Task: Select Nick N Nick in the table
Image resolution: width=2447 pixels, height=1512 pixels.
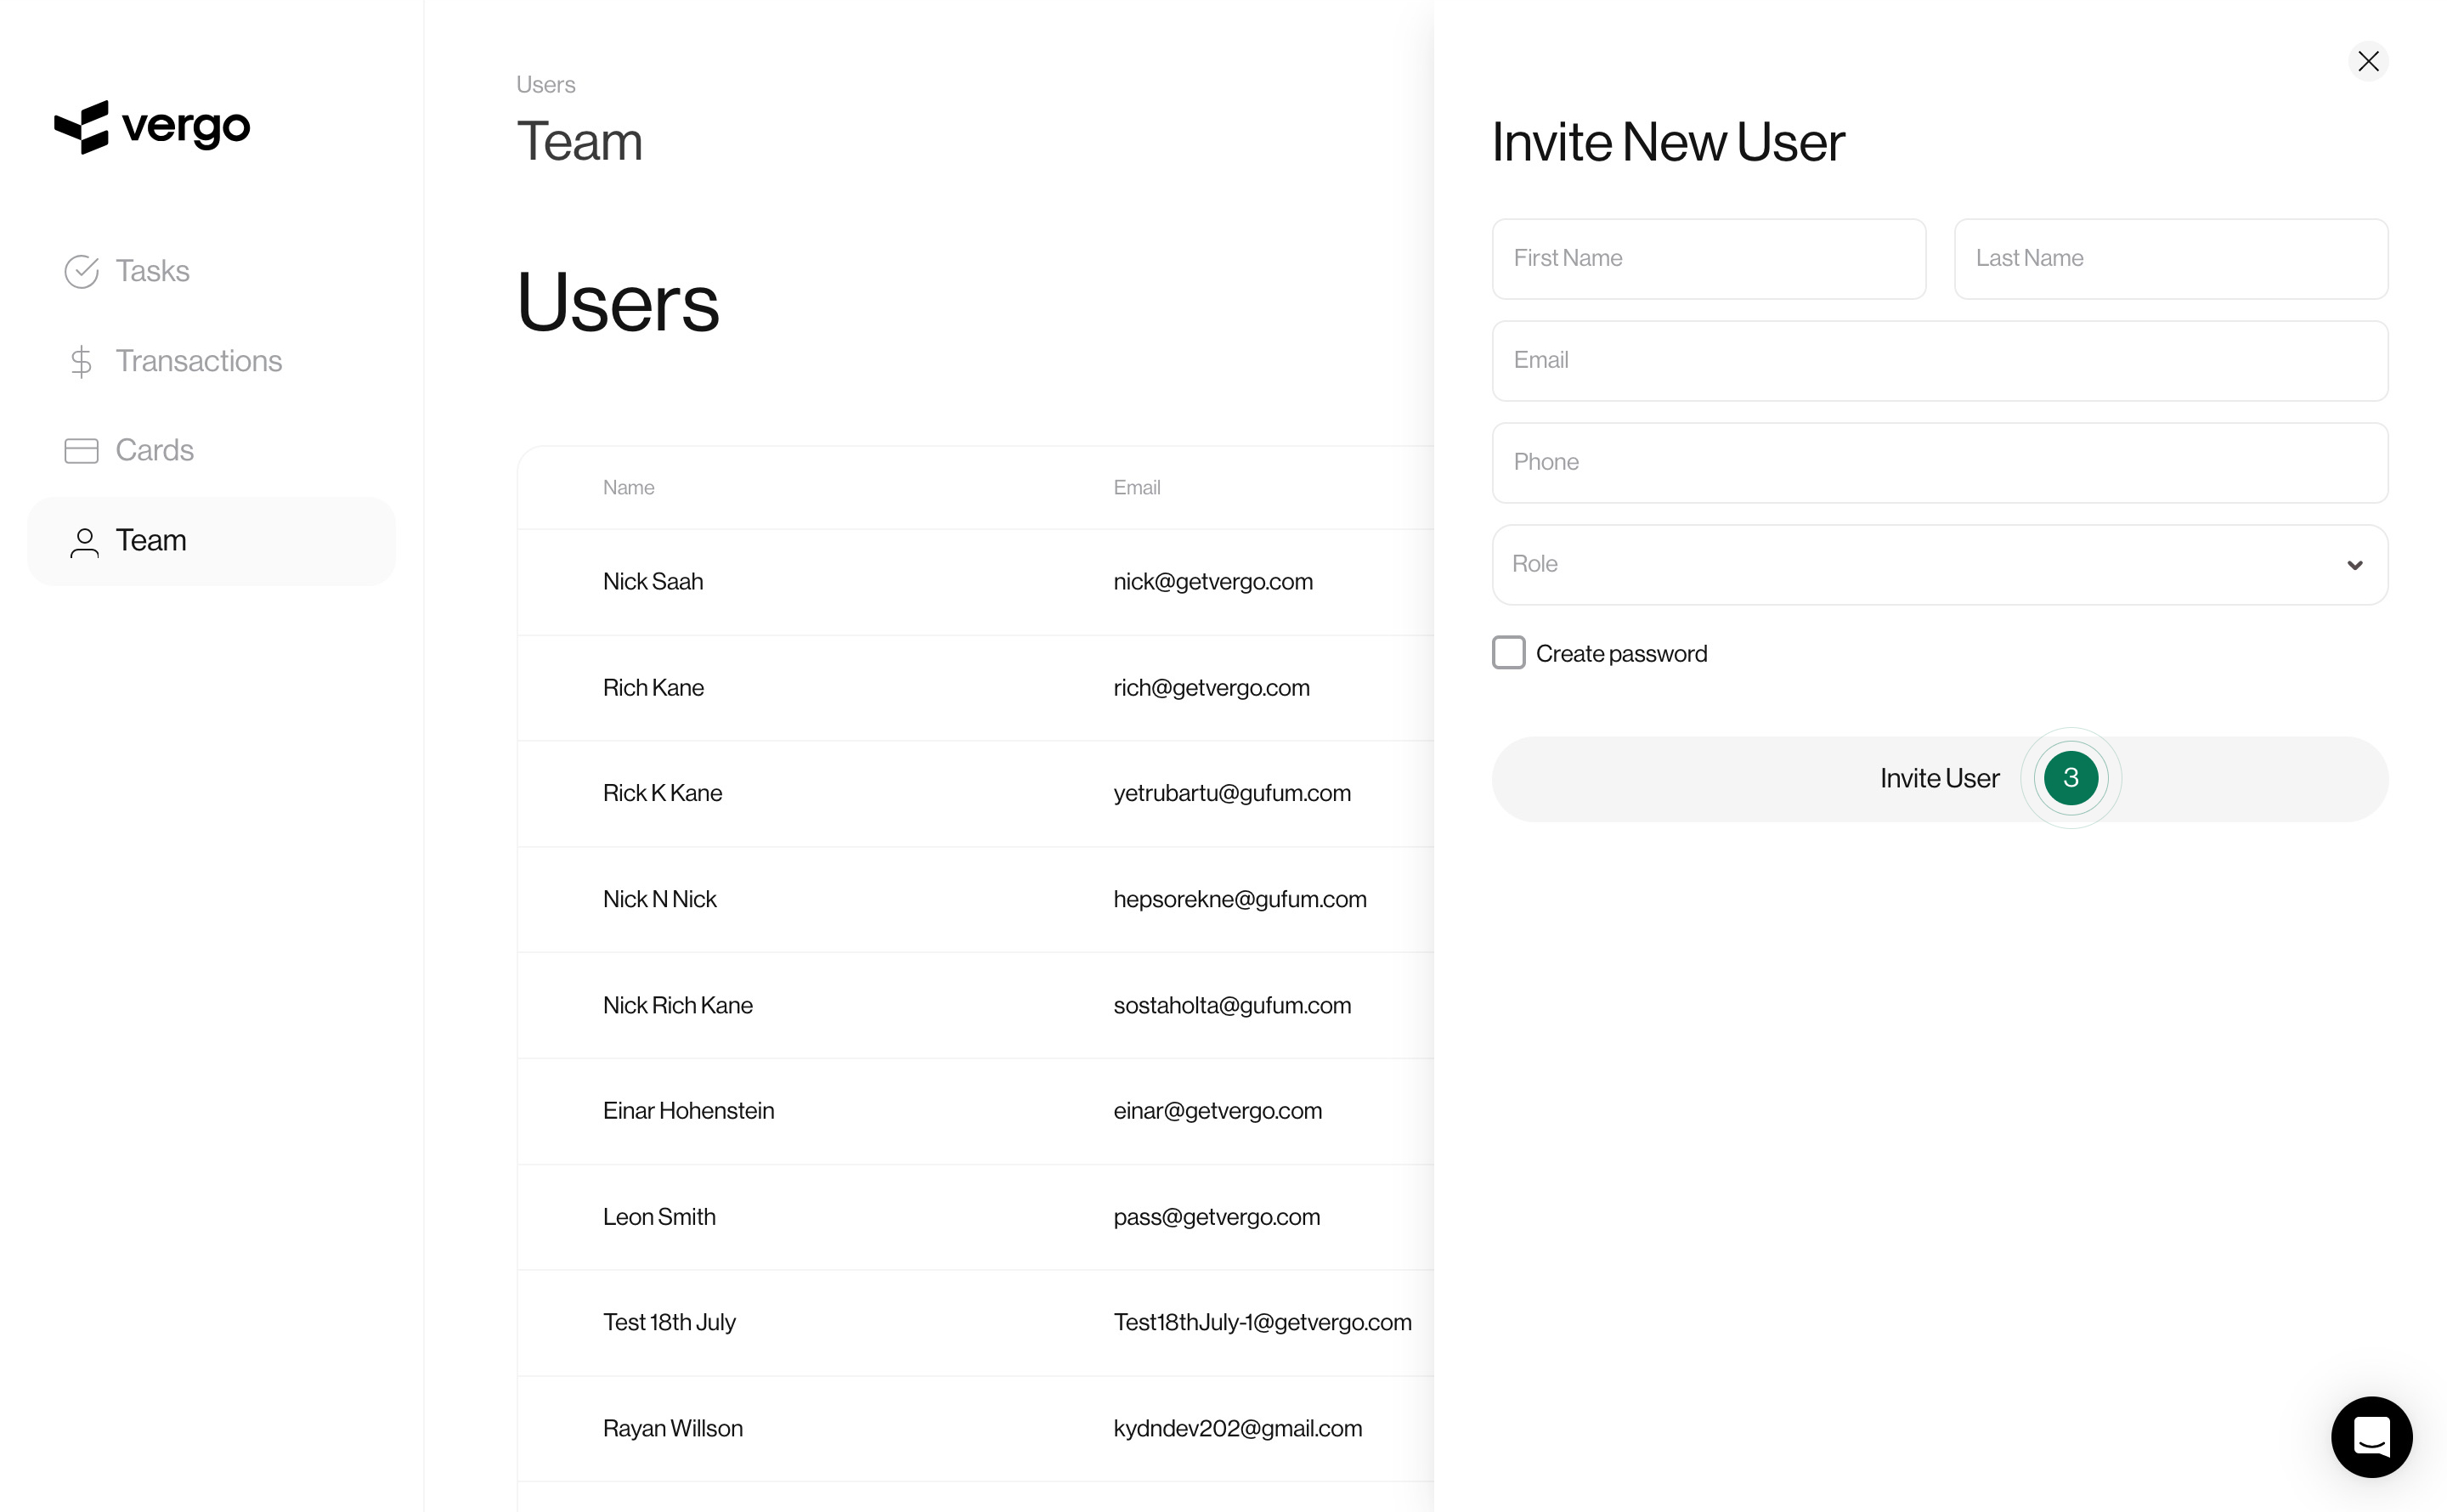Action: (x=659, y=899)
